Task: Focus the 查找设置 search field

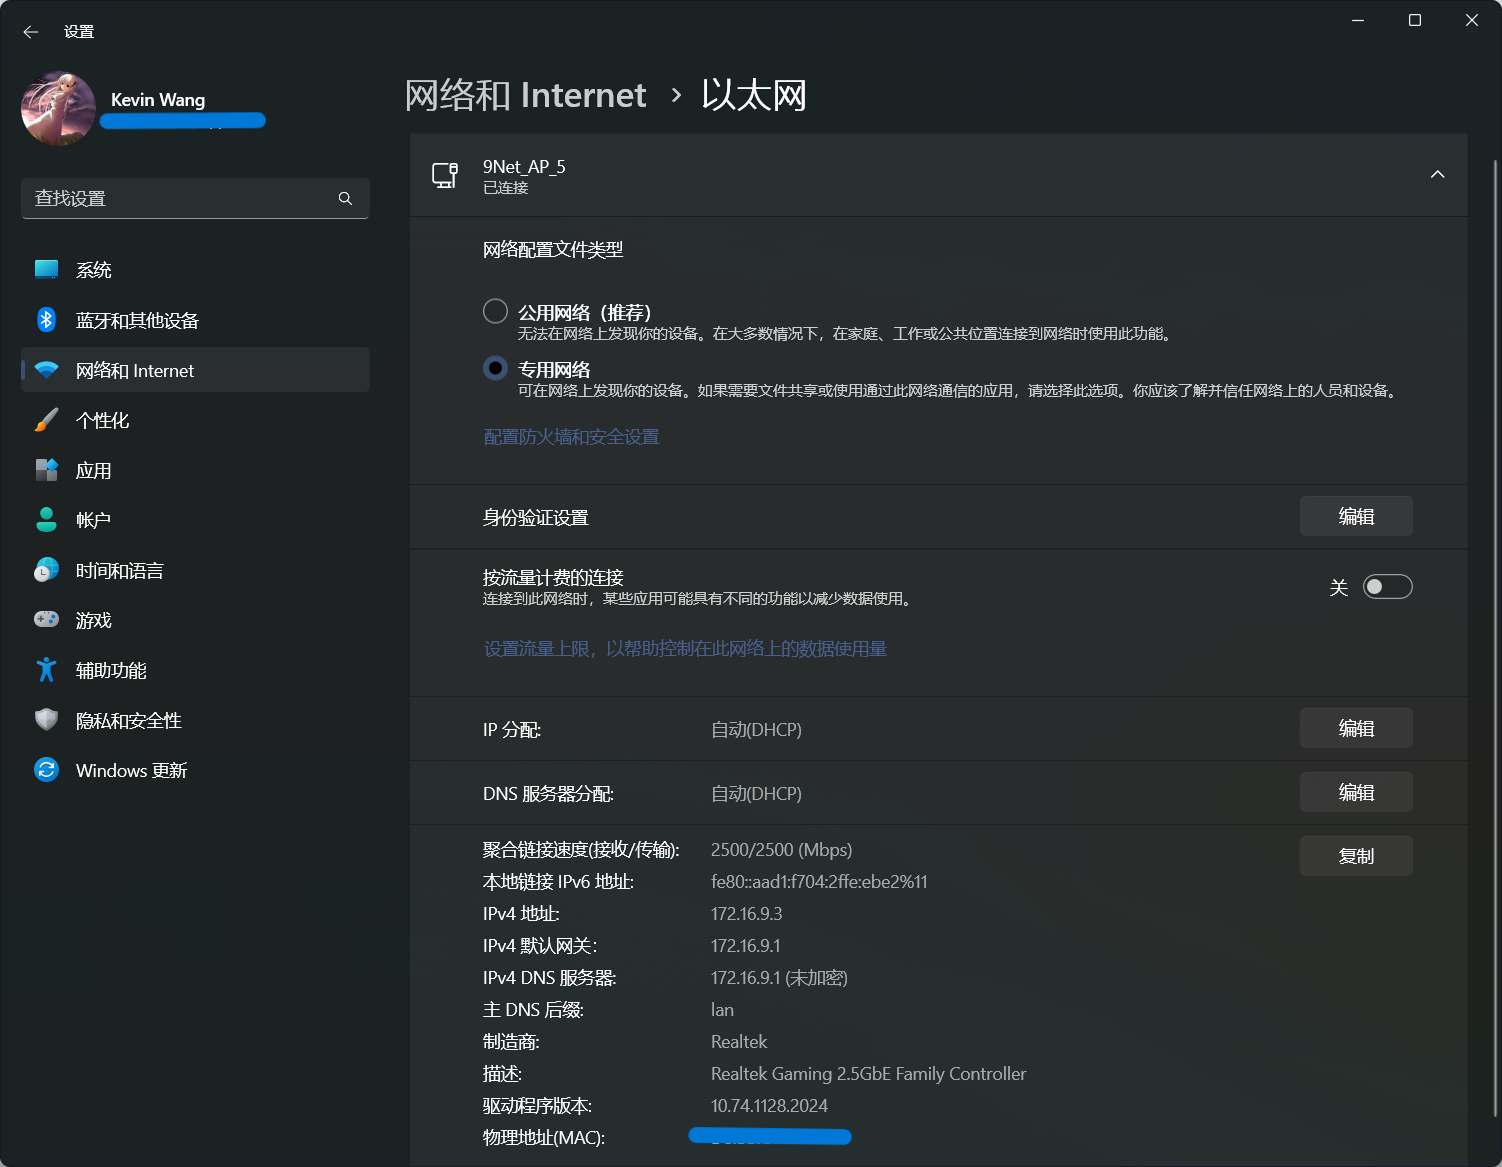Action: [195, 198]
